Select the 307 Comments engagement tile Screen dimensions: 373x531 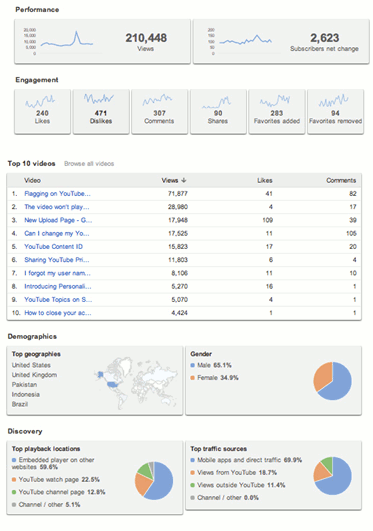(160, 112)
